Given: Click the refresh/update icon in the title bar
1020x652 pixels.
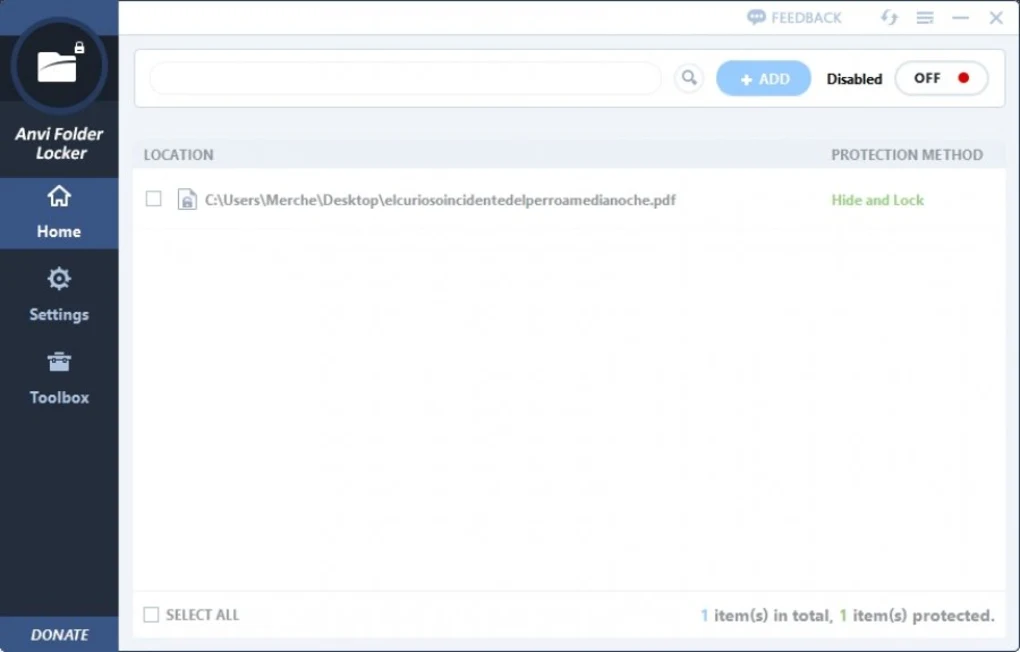Looking at the screenshot, I should (888, 17).
